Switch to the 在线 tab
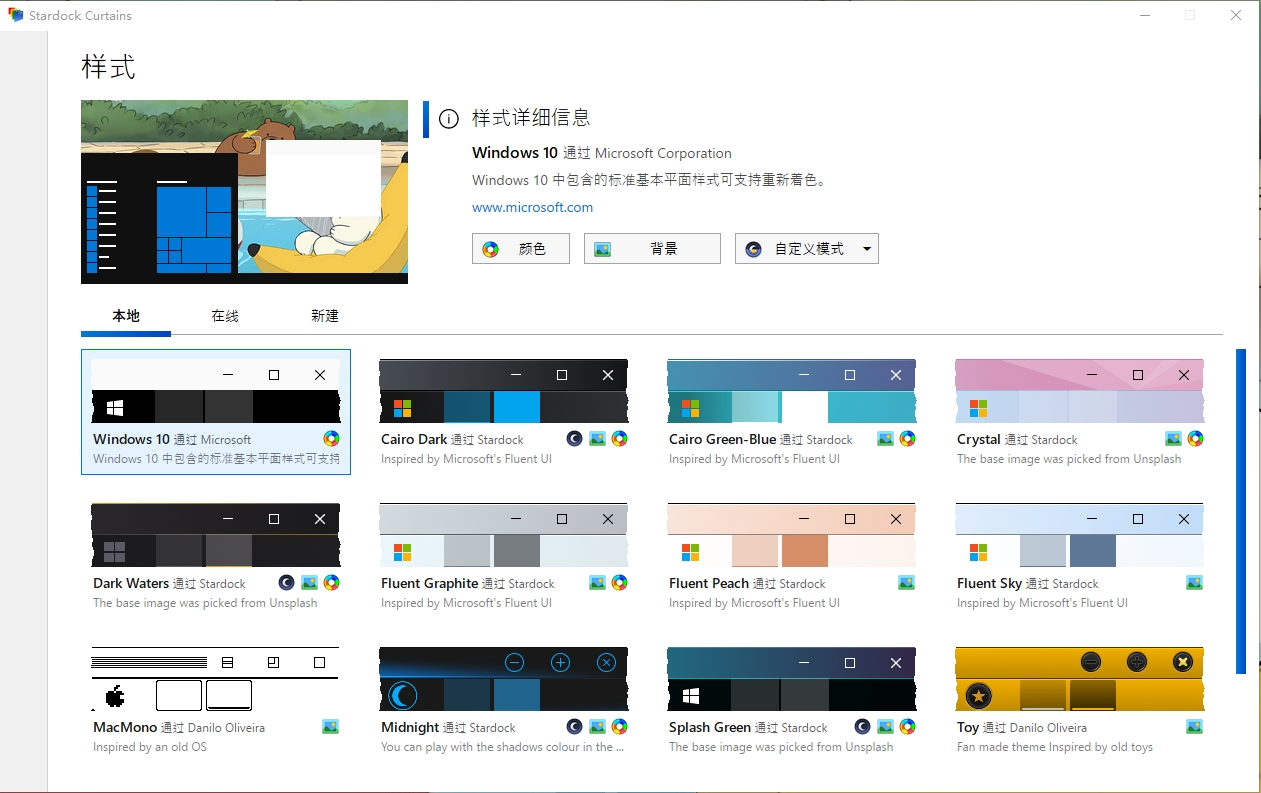The width and height of the screenshot is (1261, 793). pos(224,315)
